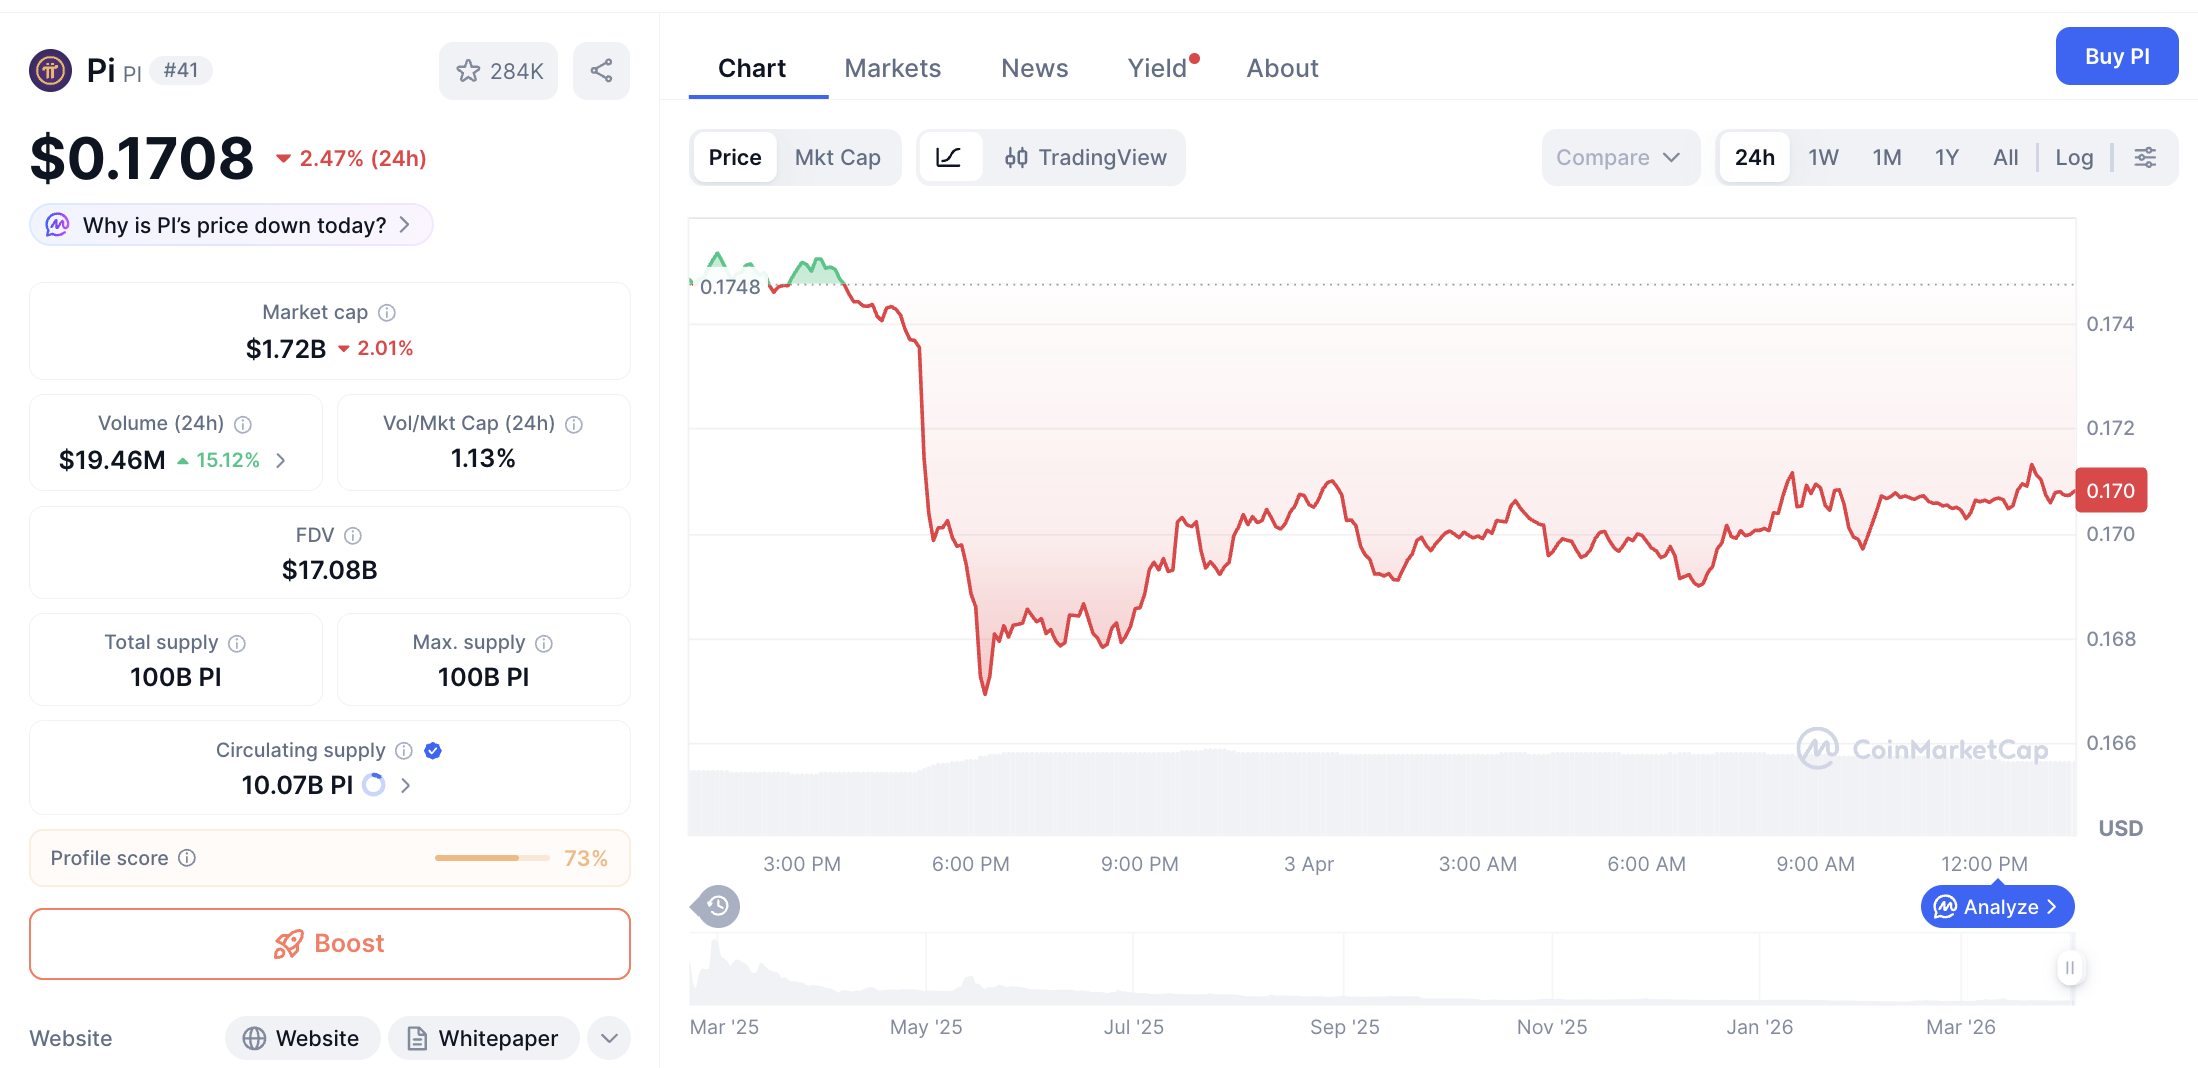
Task: Click the circulating supply progress ring icon
Action: coord(373,785)
